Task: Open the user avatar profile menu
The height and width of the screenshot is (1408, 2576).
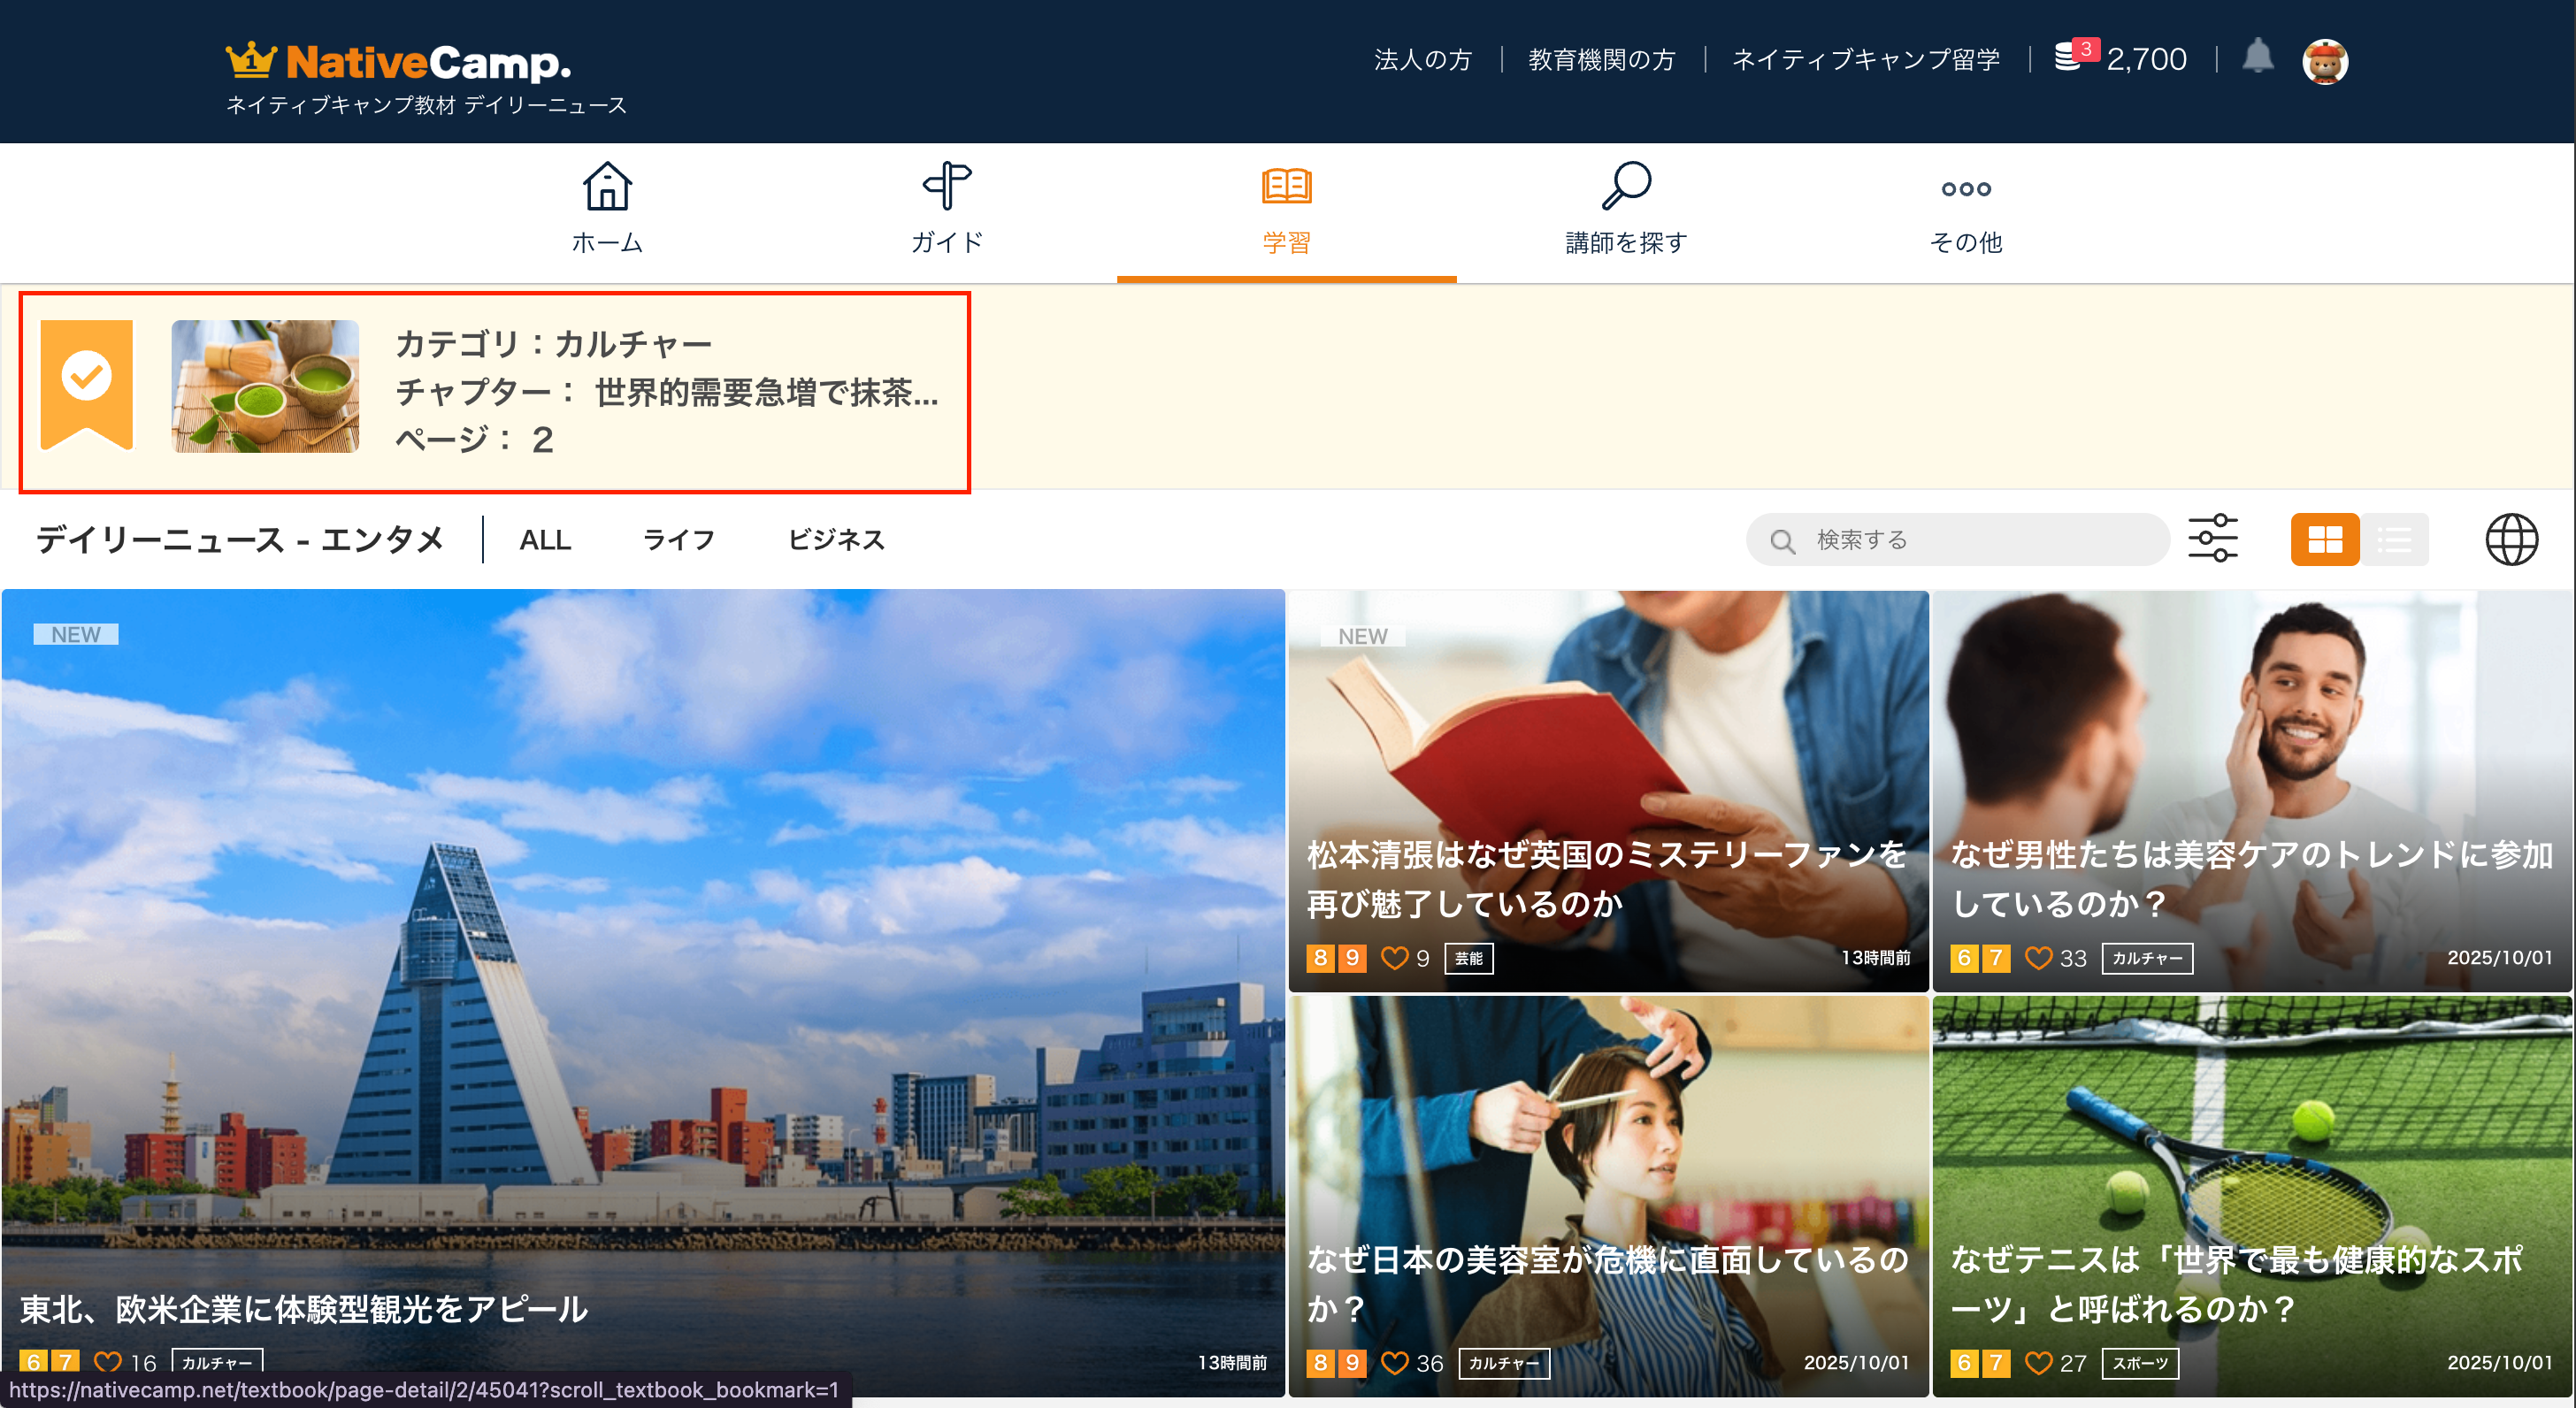Action: [2324, 61]
